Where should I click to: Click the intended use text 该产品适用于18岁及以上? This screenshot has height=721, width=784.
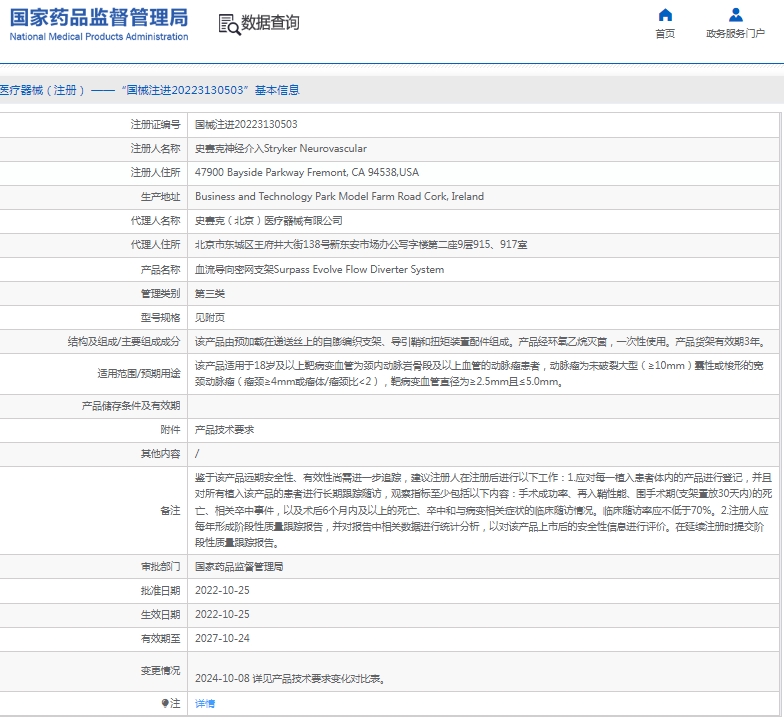pos(479,374)
